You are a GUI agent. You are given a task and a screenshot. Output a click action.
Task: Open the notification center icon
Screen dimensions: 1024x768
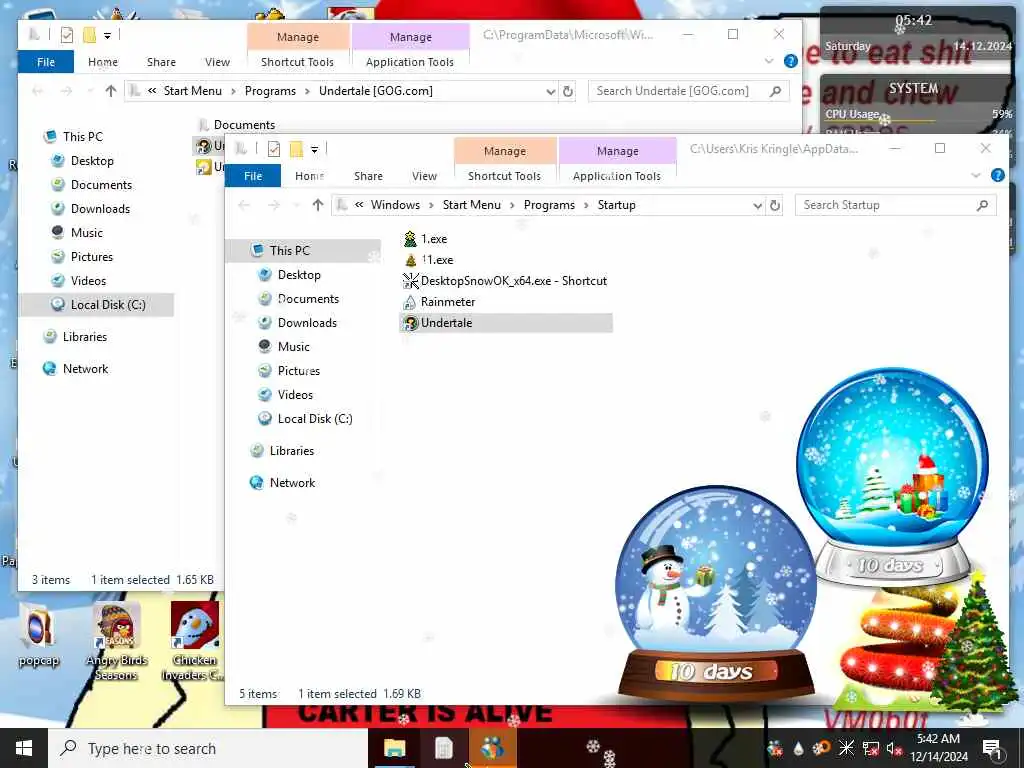[x=991, y=748]
